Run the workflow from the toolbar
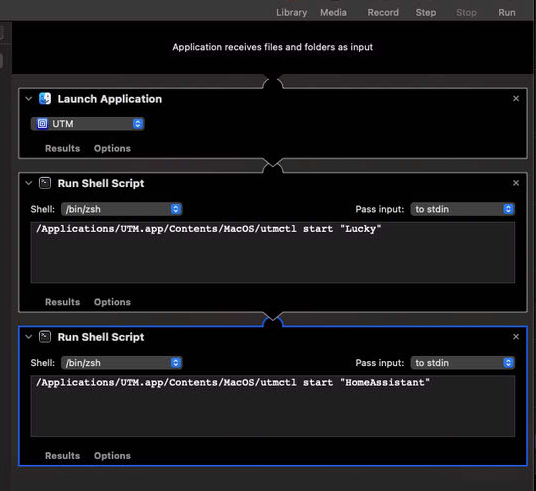The height and width of the screenshot is (491, 536). [x=507, y=13]
